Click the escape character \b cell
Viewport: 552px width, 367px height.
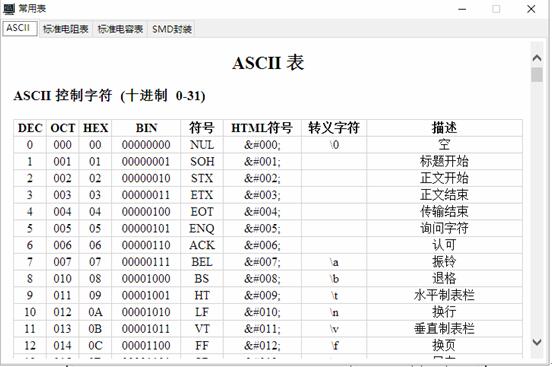(x=334, y=279)
